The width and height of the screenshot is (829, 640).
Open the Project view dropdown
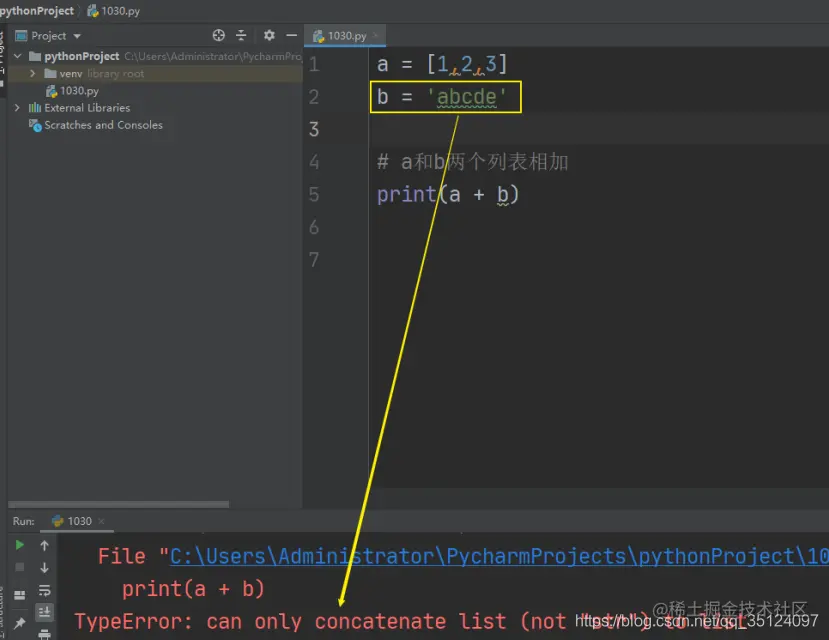[77, 36]
